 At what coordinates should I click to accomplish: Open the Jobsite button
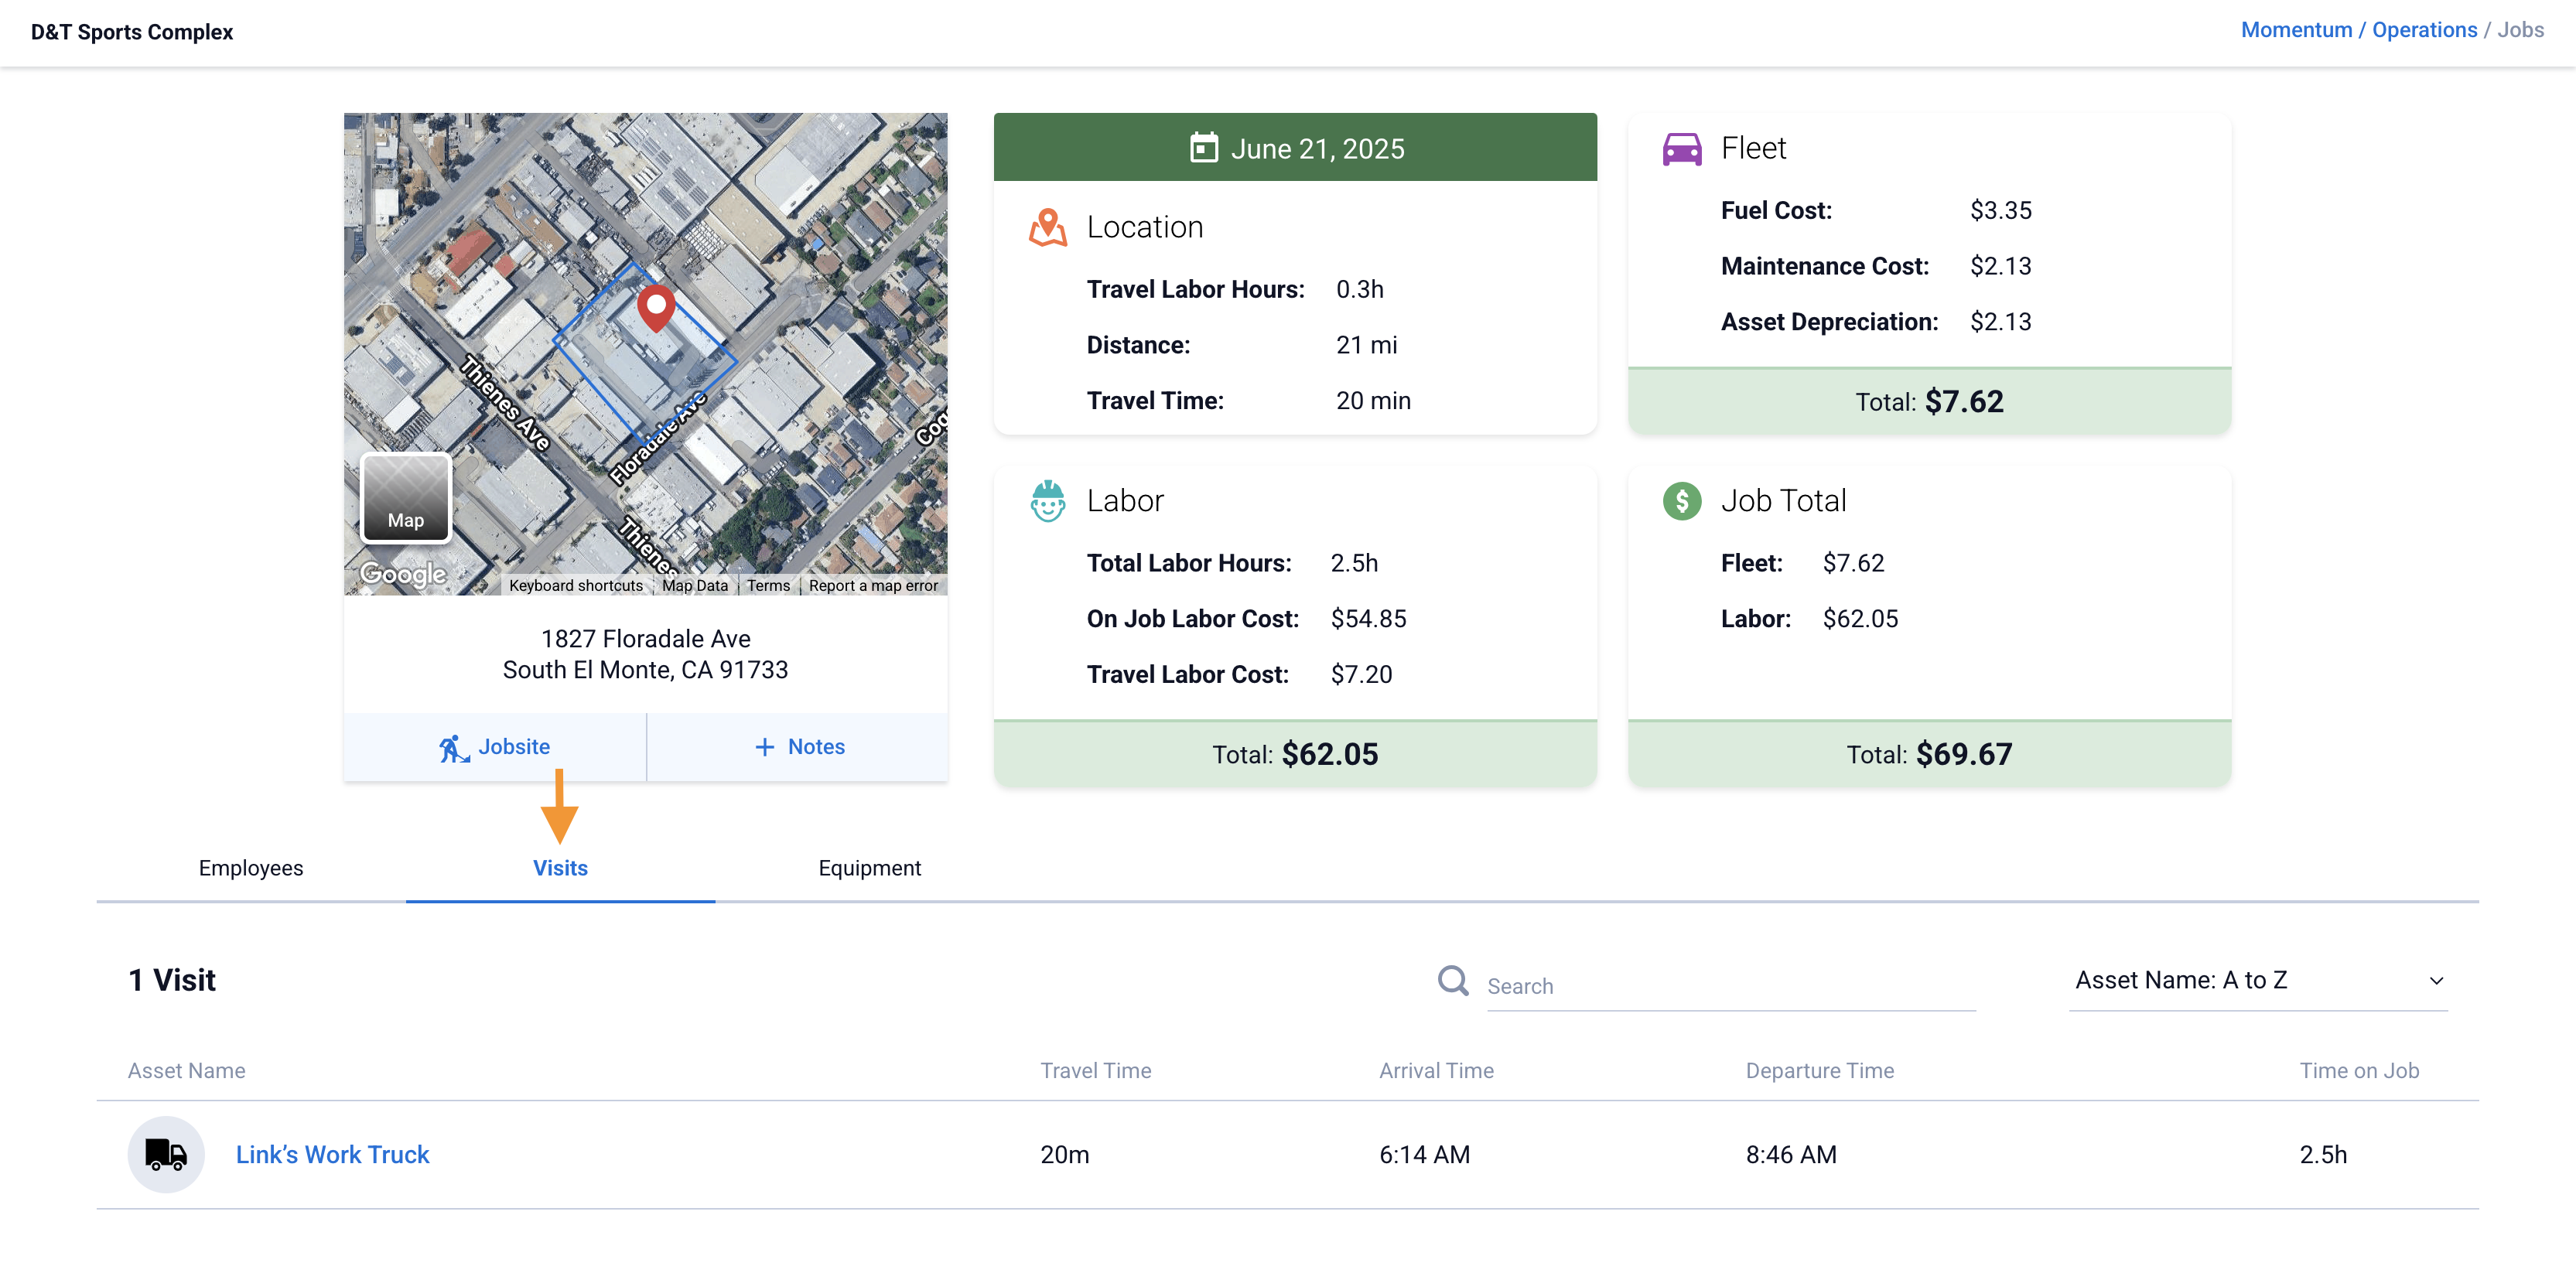coord(495,747)
